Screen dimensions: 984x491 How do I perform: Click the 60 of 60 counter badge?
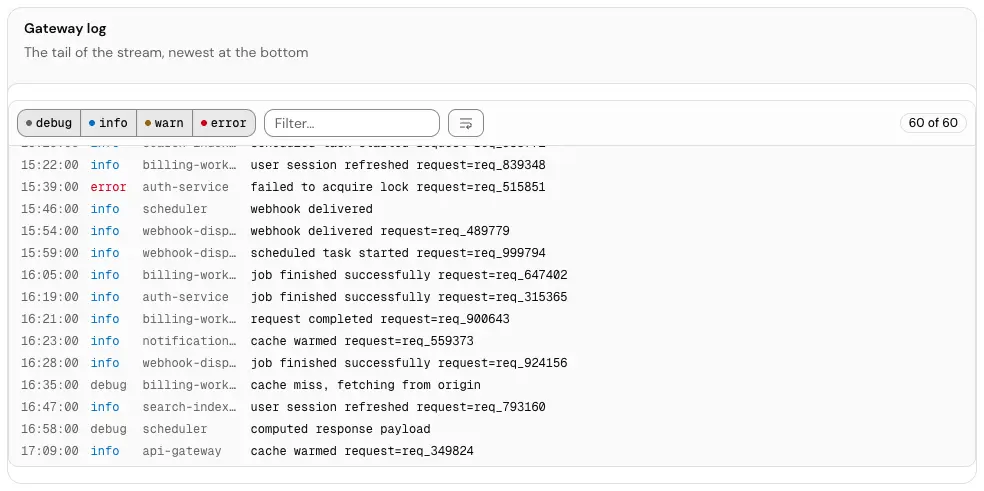(933, 122)
